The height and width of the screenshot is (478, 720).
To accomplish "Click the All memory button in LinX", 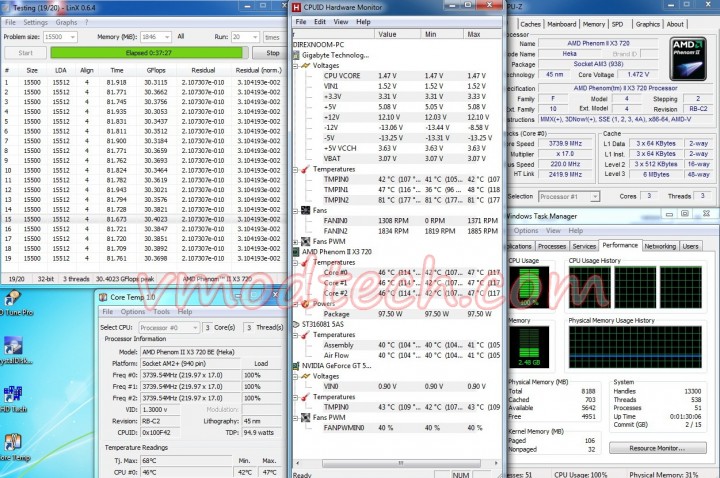I will tap(181, 36).
